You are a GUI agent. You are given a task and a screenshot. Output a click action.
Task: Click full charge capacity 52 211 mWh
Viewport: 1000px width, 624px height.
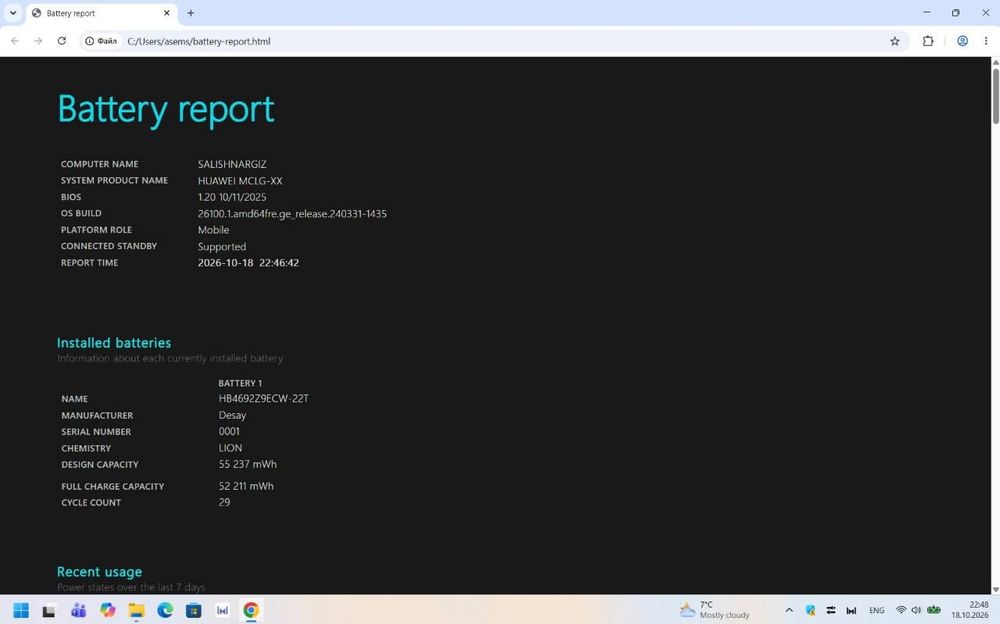pyautogui.click(x=246, y=486)
